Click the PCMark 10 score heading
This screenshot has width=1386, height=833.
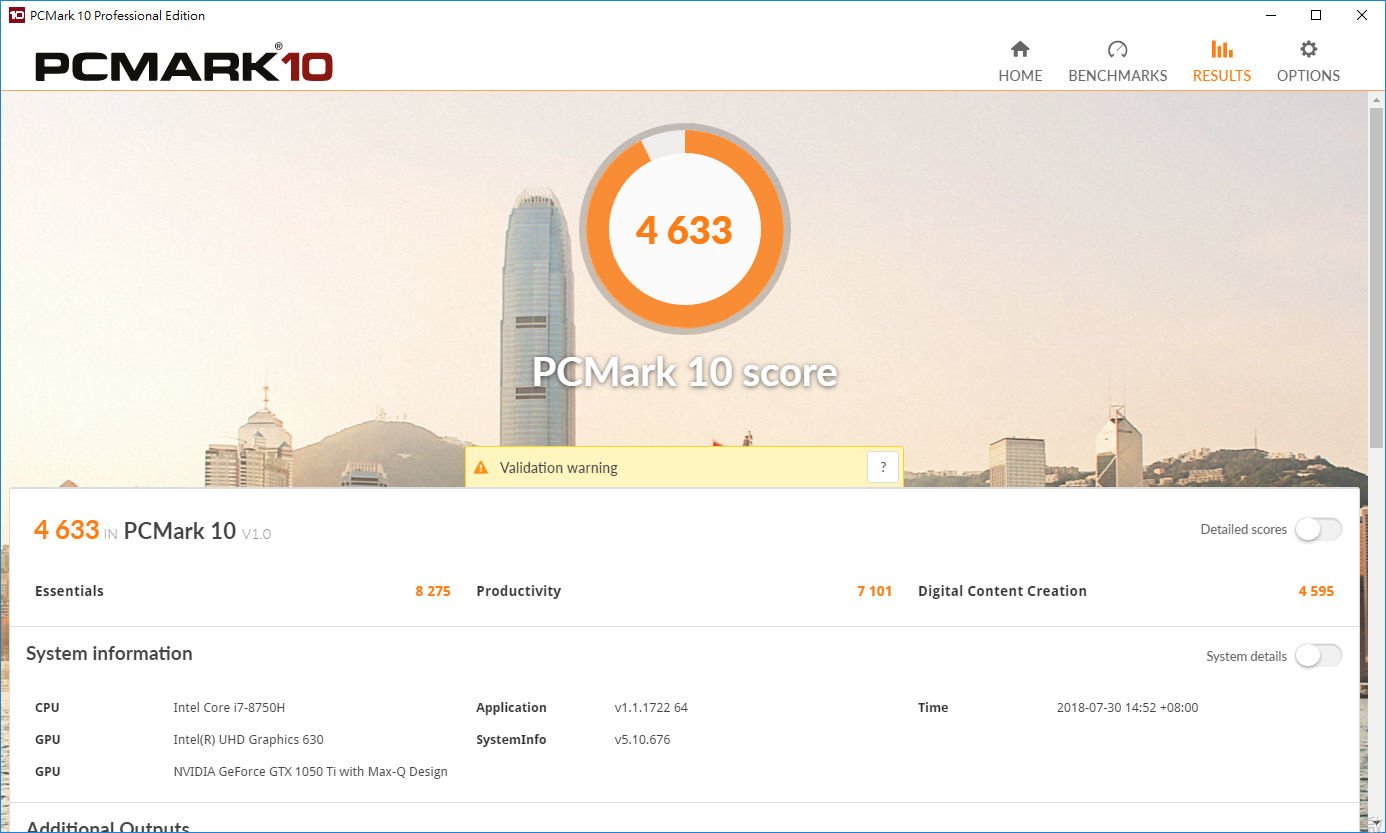685,372
